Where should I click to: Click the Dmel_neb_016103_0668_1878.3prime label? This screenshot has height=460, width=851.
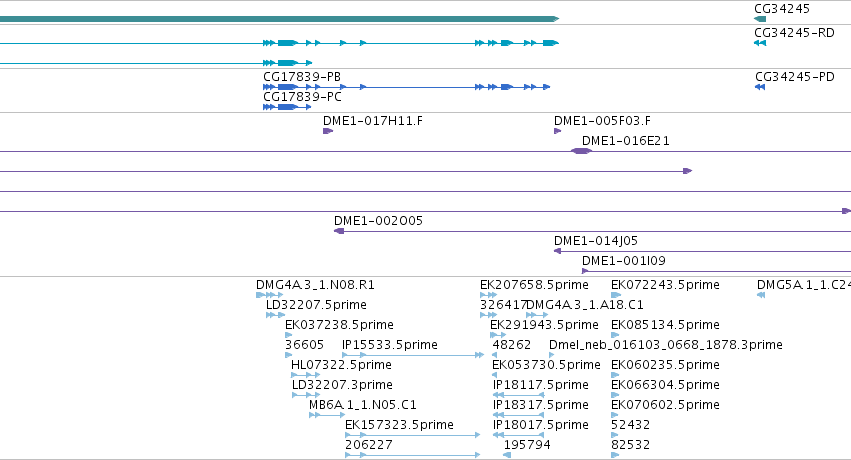tap(666, 345)
